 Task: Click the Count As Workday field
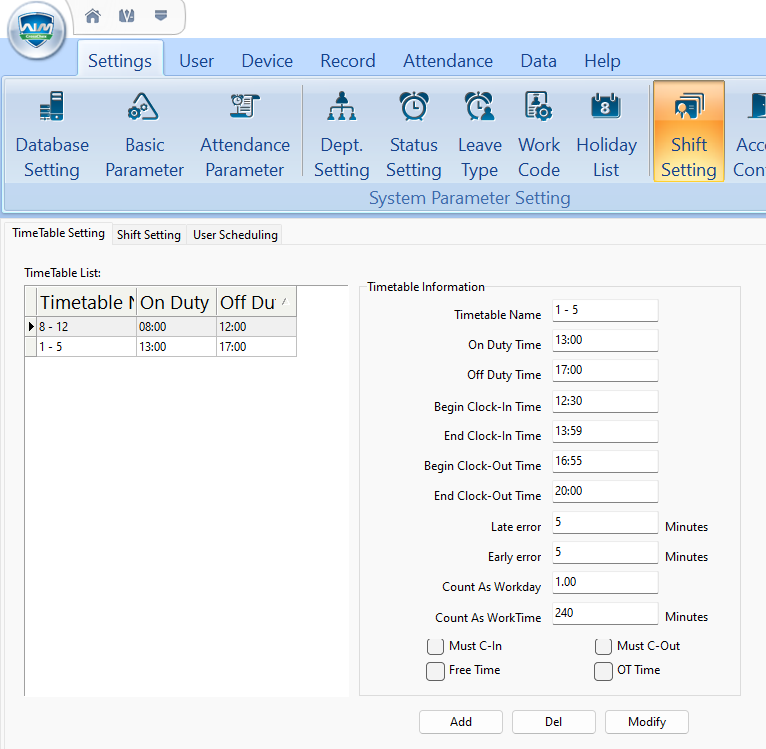pos(605,582)
